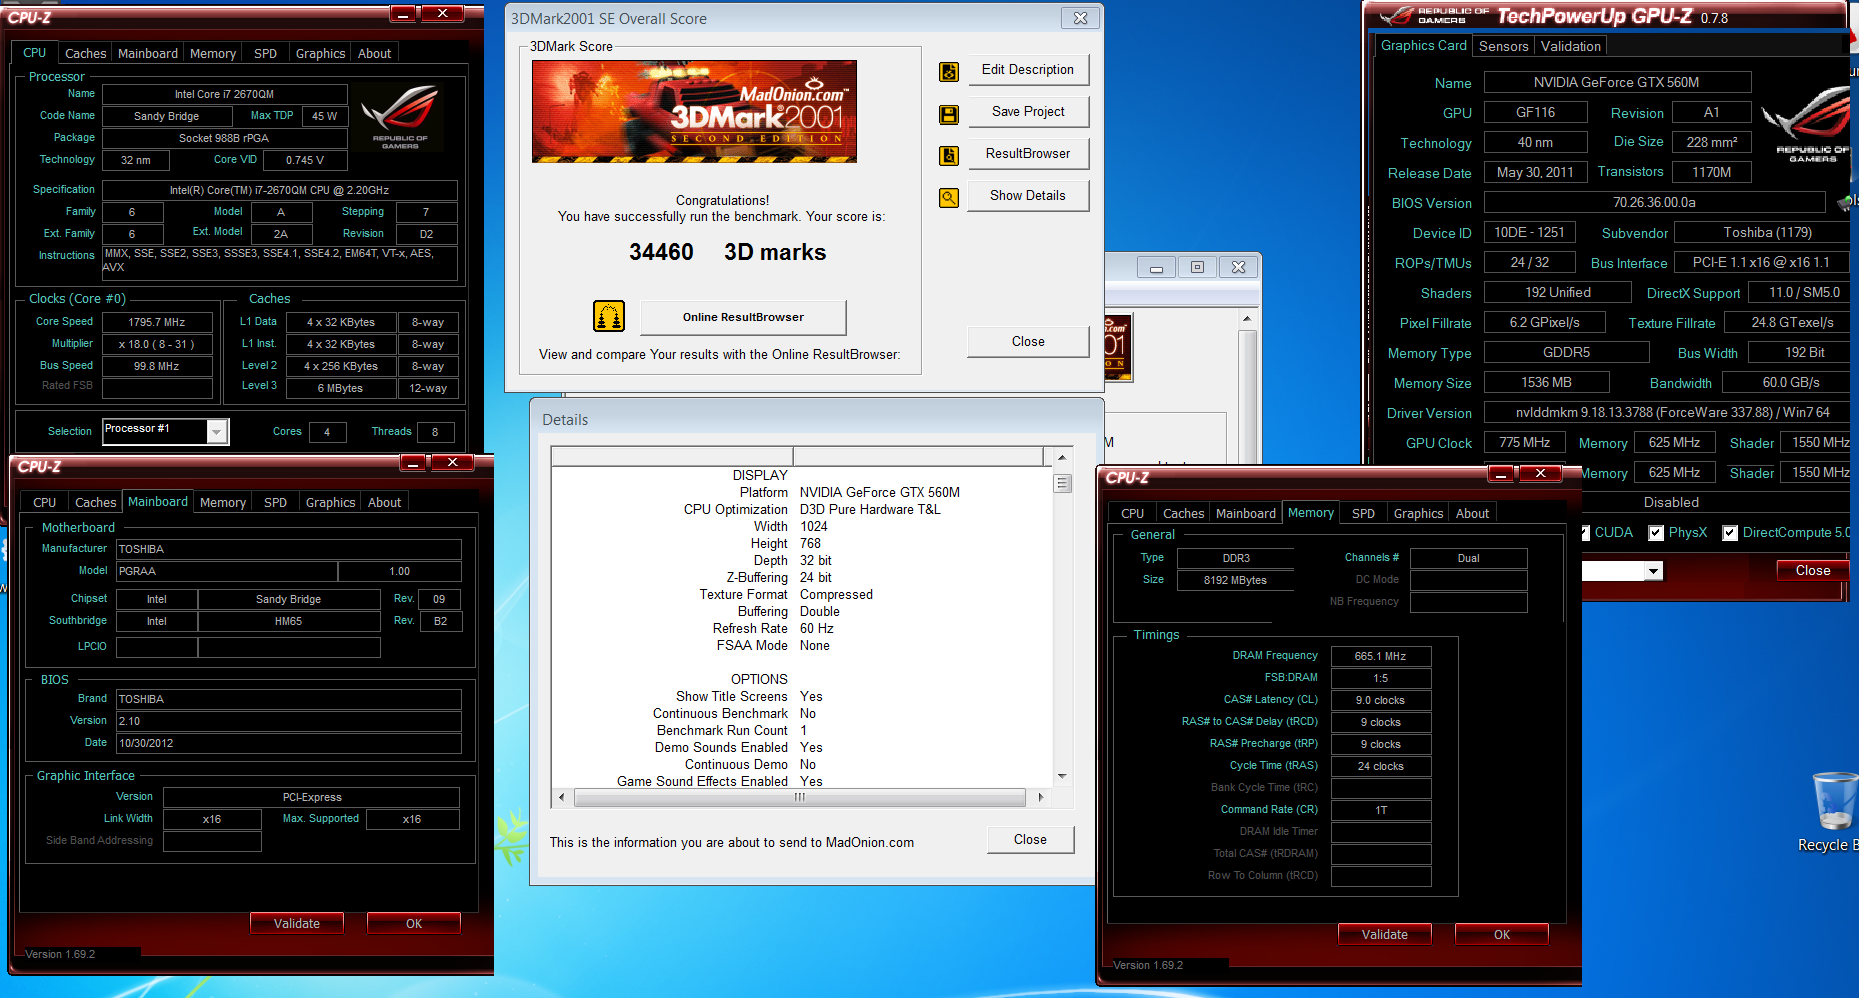Toggle the CUDA checkbox in GPU-Z
The width and height of the screenshot is (1859, 998).
[1586, 533]
